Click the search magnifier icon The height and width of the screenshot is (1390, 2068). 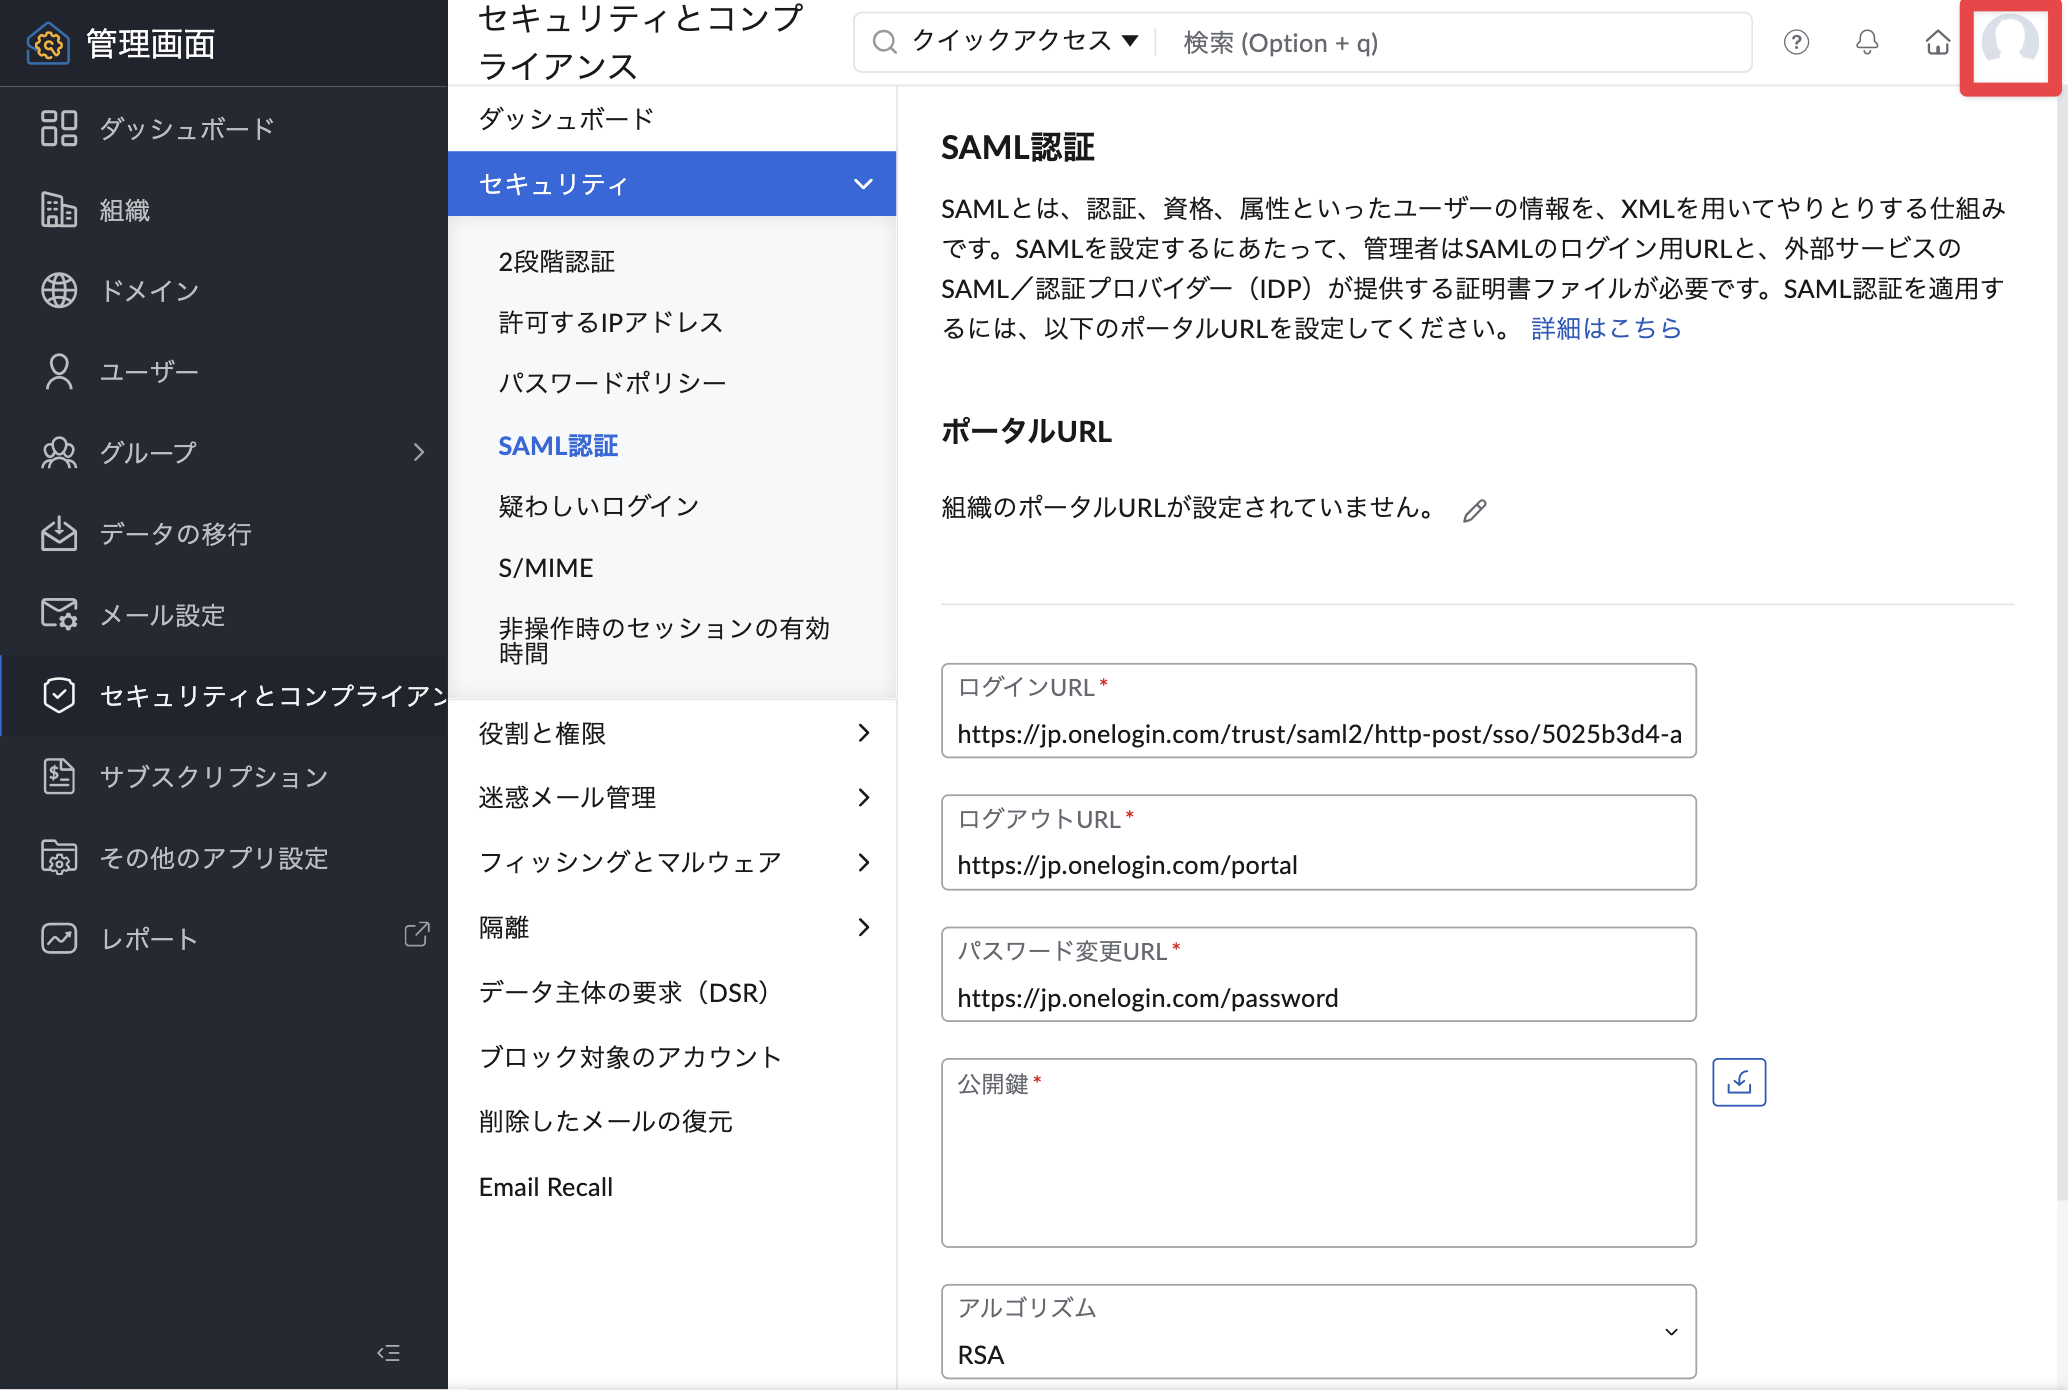point(884,42)
